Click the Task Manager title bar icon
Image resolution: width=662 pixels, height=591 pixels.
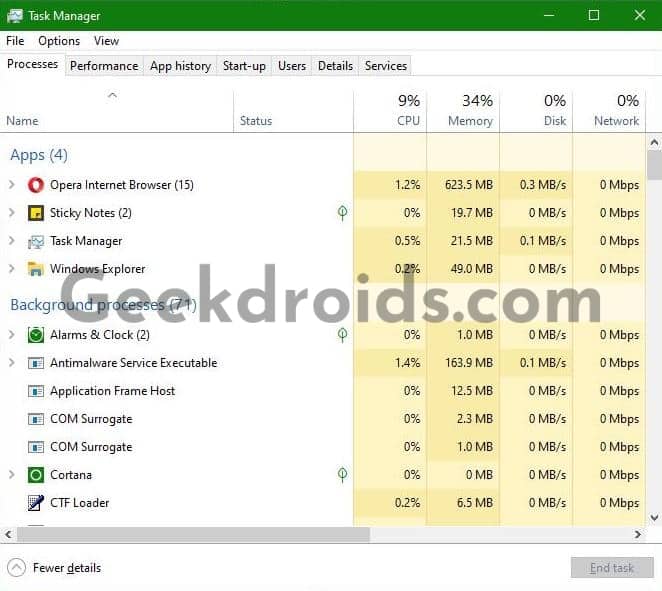coord(15,16)
